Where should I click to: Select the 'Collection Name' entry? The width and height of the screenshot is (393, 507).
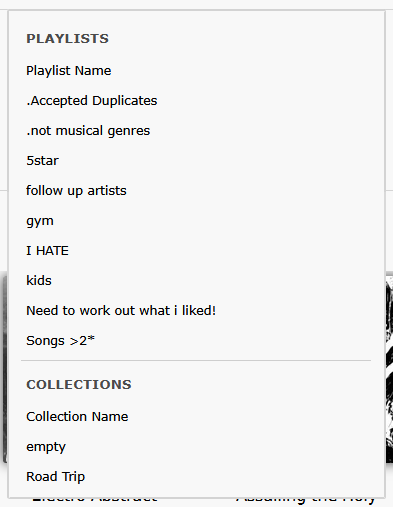(77, 417)
